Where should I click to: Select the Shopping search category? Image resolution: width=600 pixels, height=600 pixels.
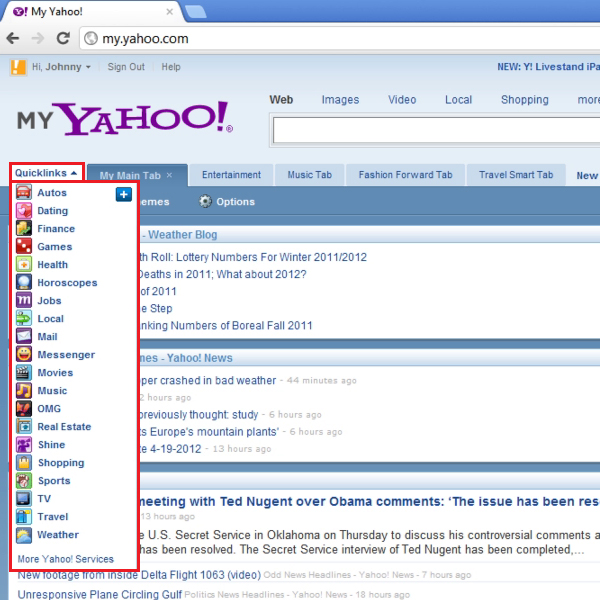point(525,100)
